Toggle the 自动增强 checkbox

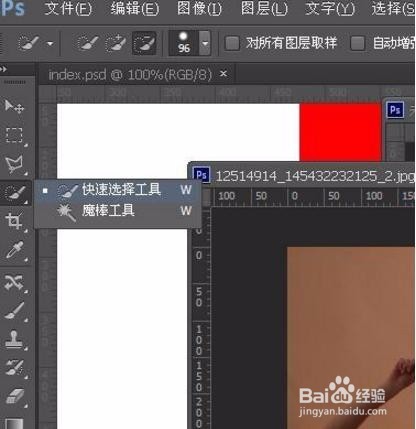(357, 43)
